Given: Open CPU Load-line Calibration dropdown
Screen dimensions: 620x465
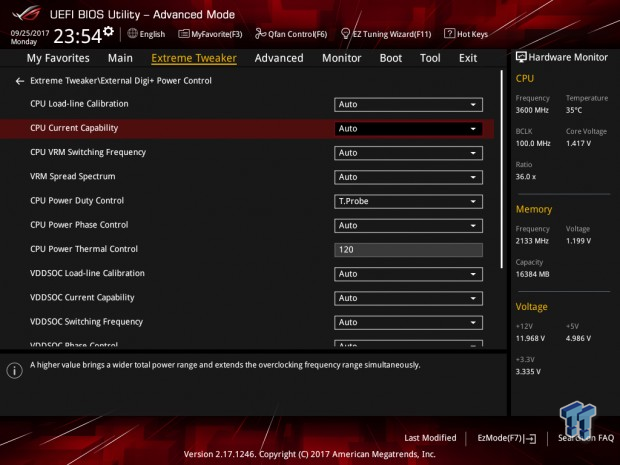Looking at the screenshot, I should click(x=408, y=104).
